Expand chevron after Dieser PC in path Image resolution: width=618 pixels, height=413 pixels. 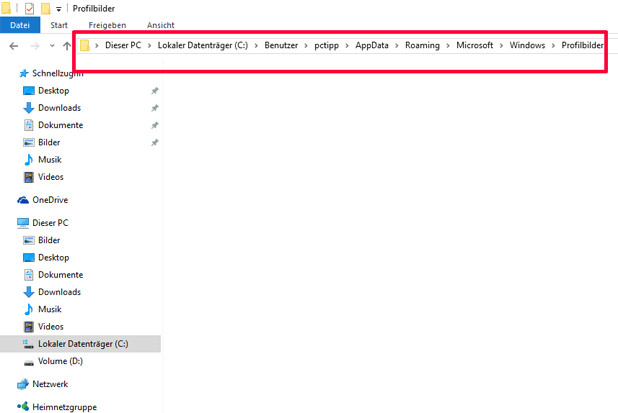tap(149, 46)
